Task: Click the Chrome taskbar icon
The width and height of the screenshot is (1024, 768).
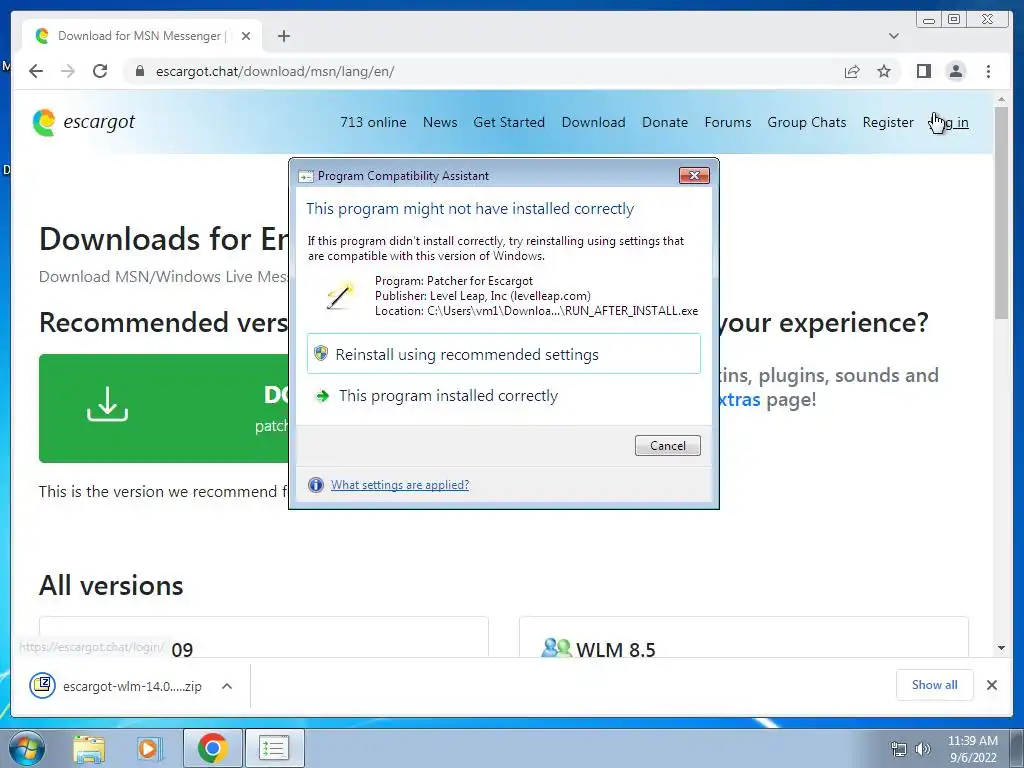Action: pos(212,748)
